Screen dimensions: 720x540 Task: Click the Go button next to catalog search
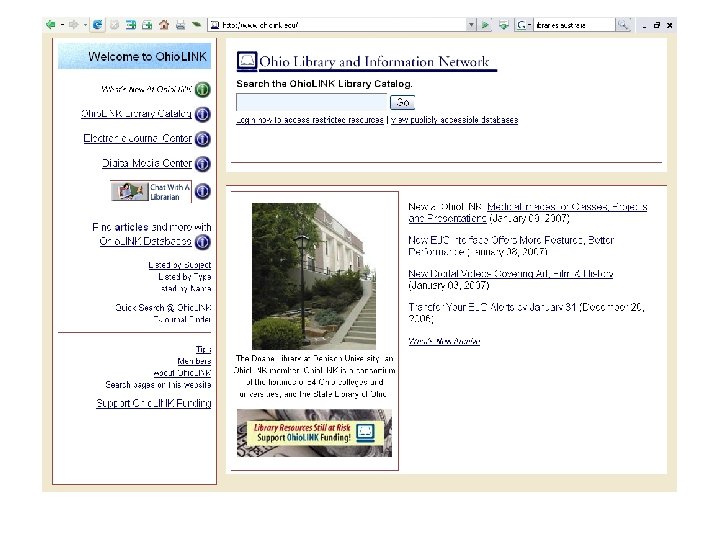point(402,102)
